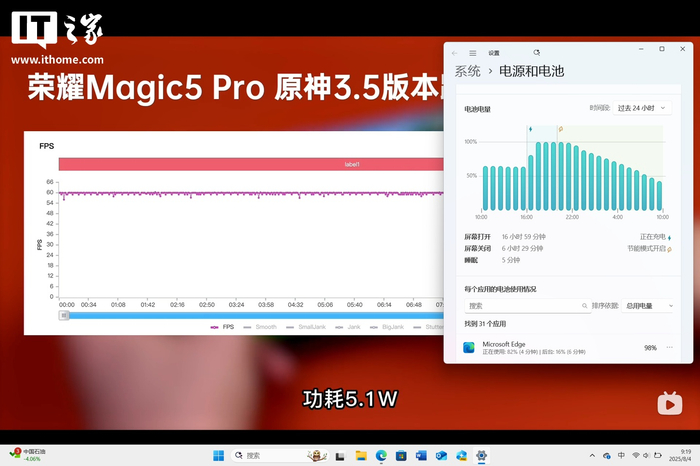Open Microsoft Store from the taskbar
700x466 pixels.
point(401,456)
